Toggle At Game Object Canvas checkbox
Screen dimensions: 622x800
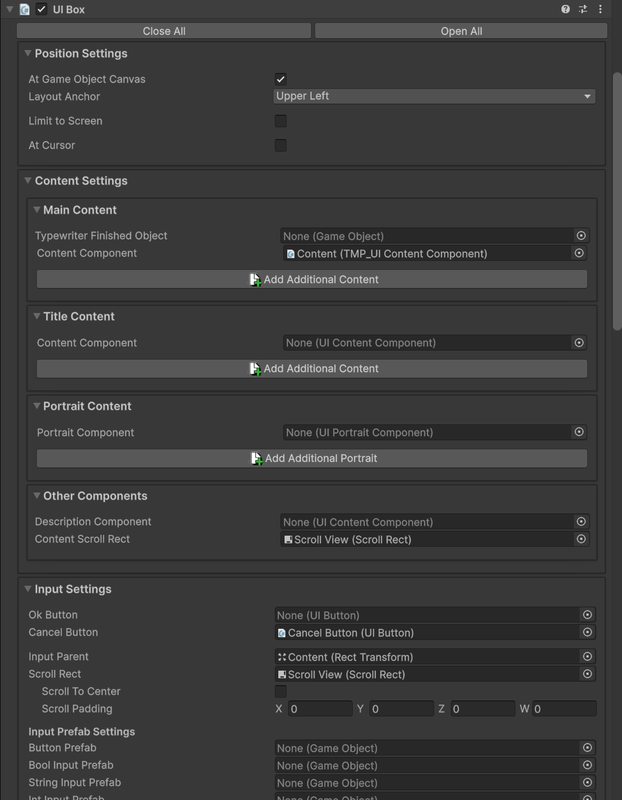(281, 79)
